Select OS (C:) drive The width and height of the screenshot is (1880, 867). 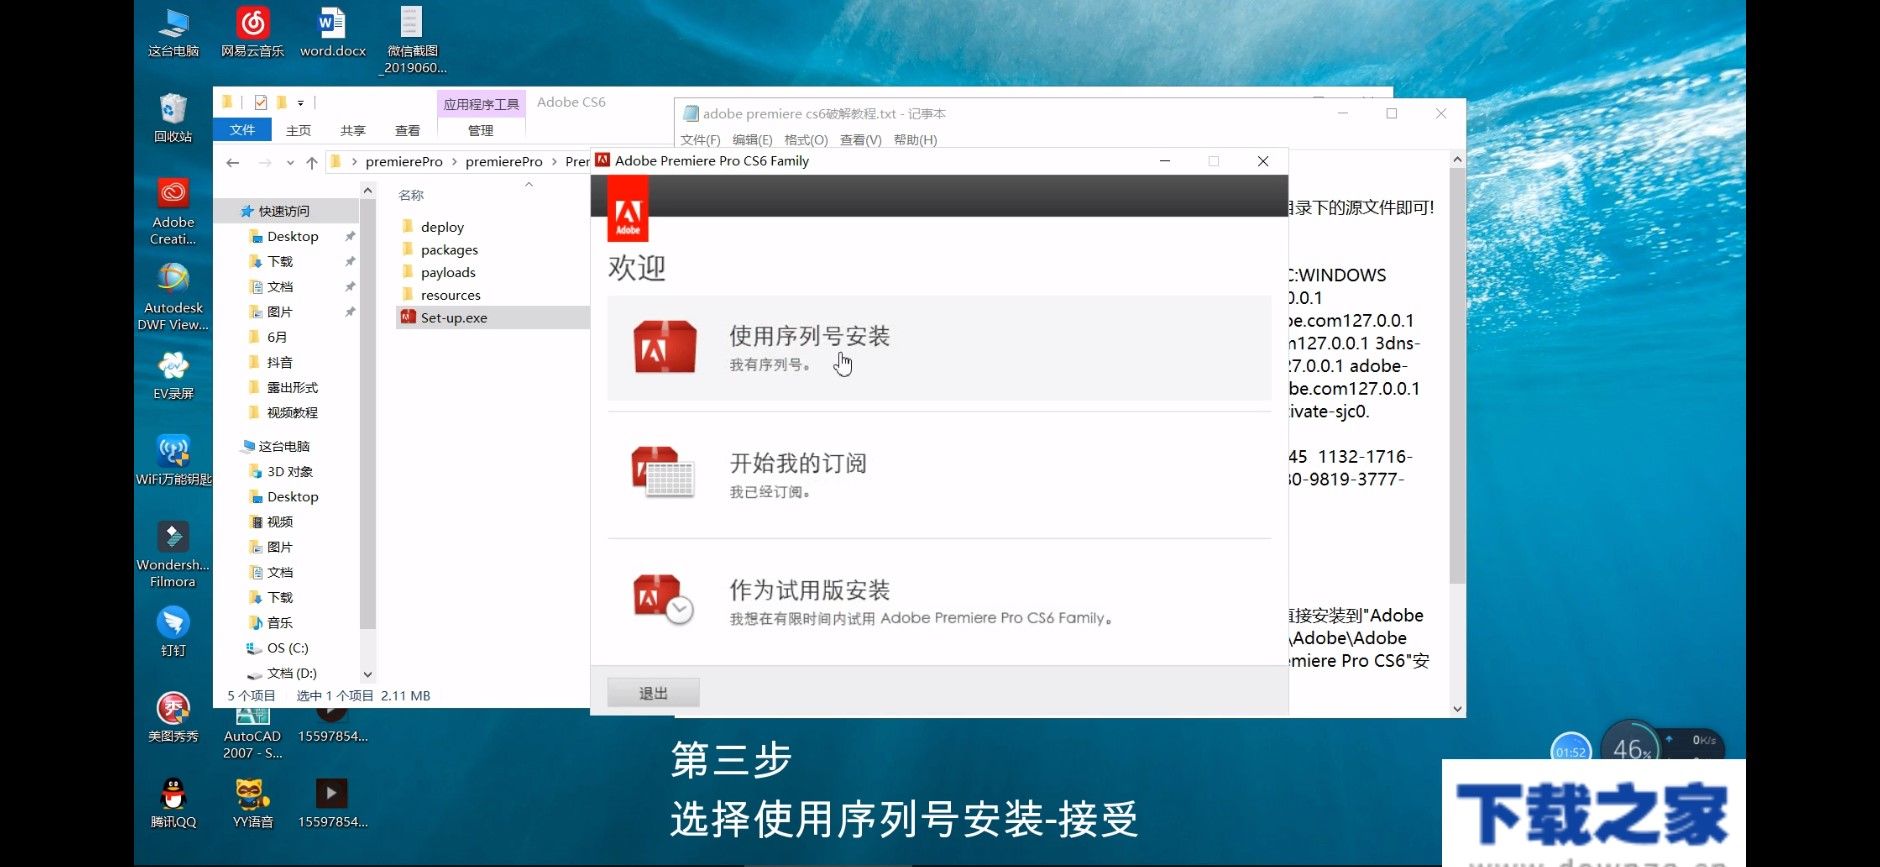[287, 648]
